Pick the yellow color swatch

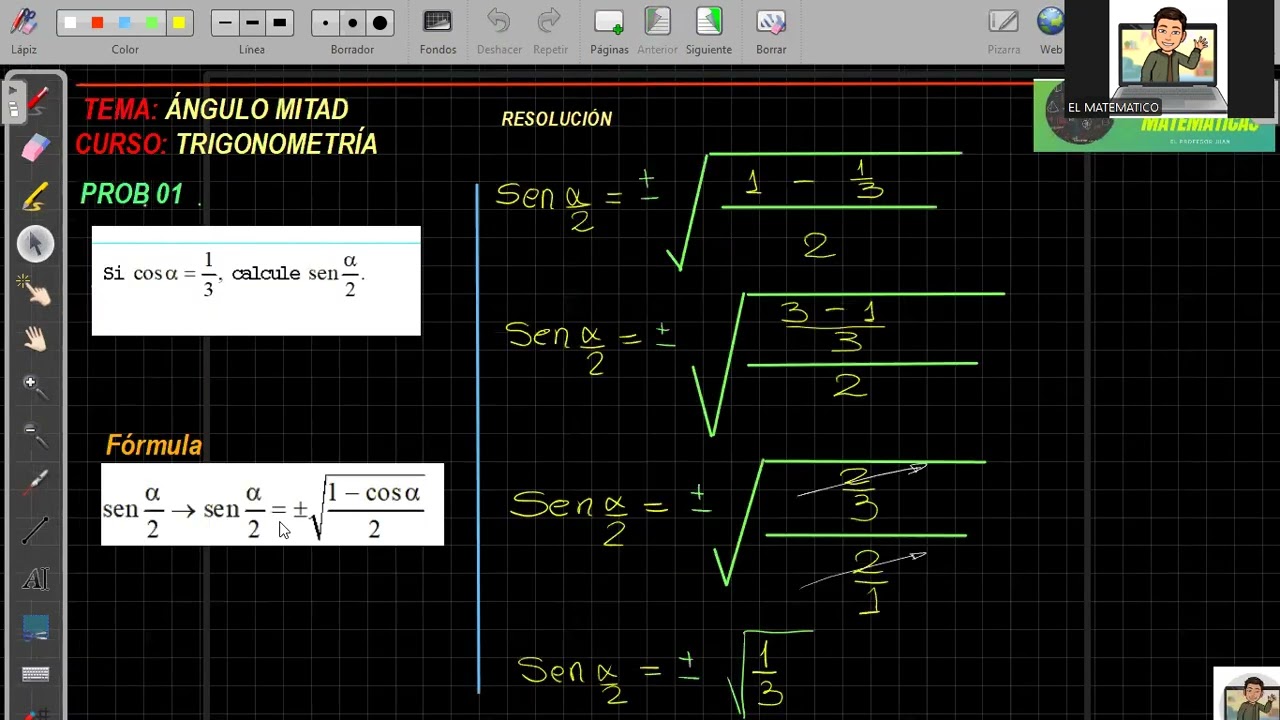178,23
